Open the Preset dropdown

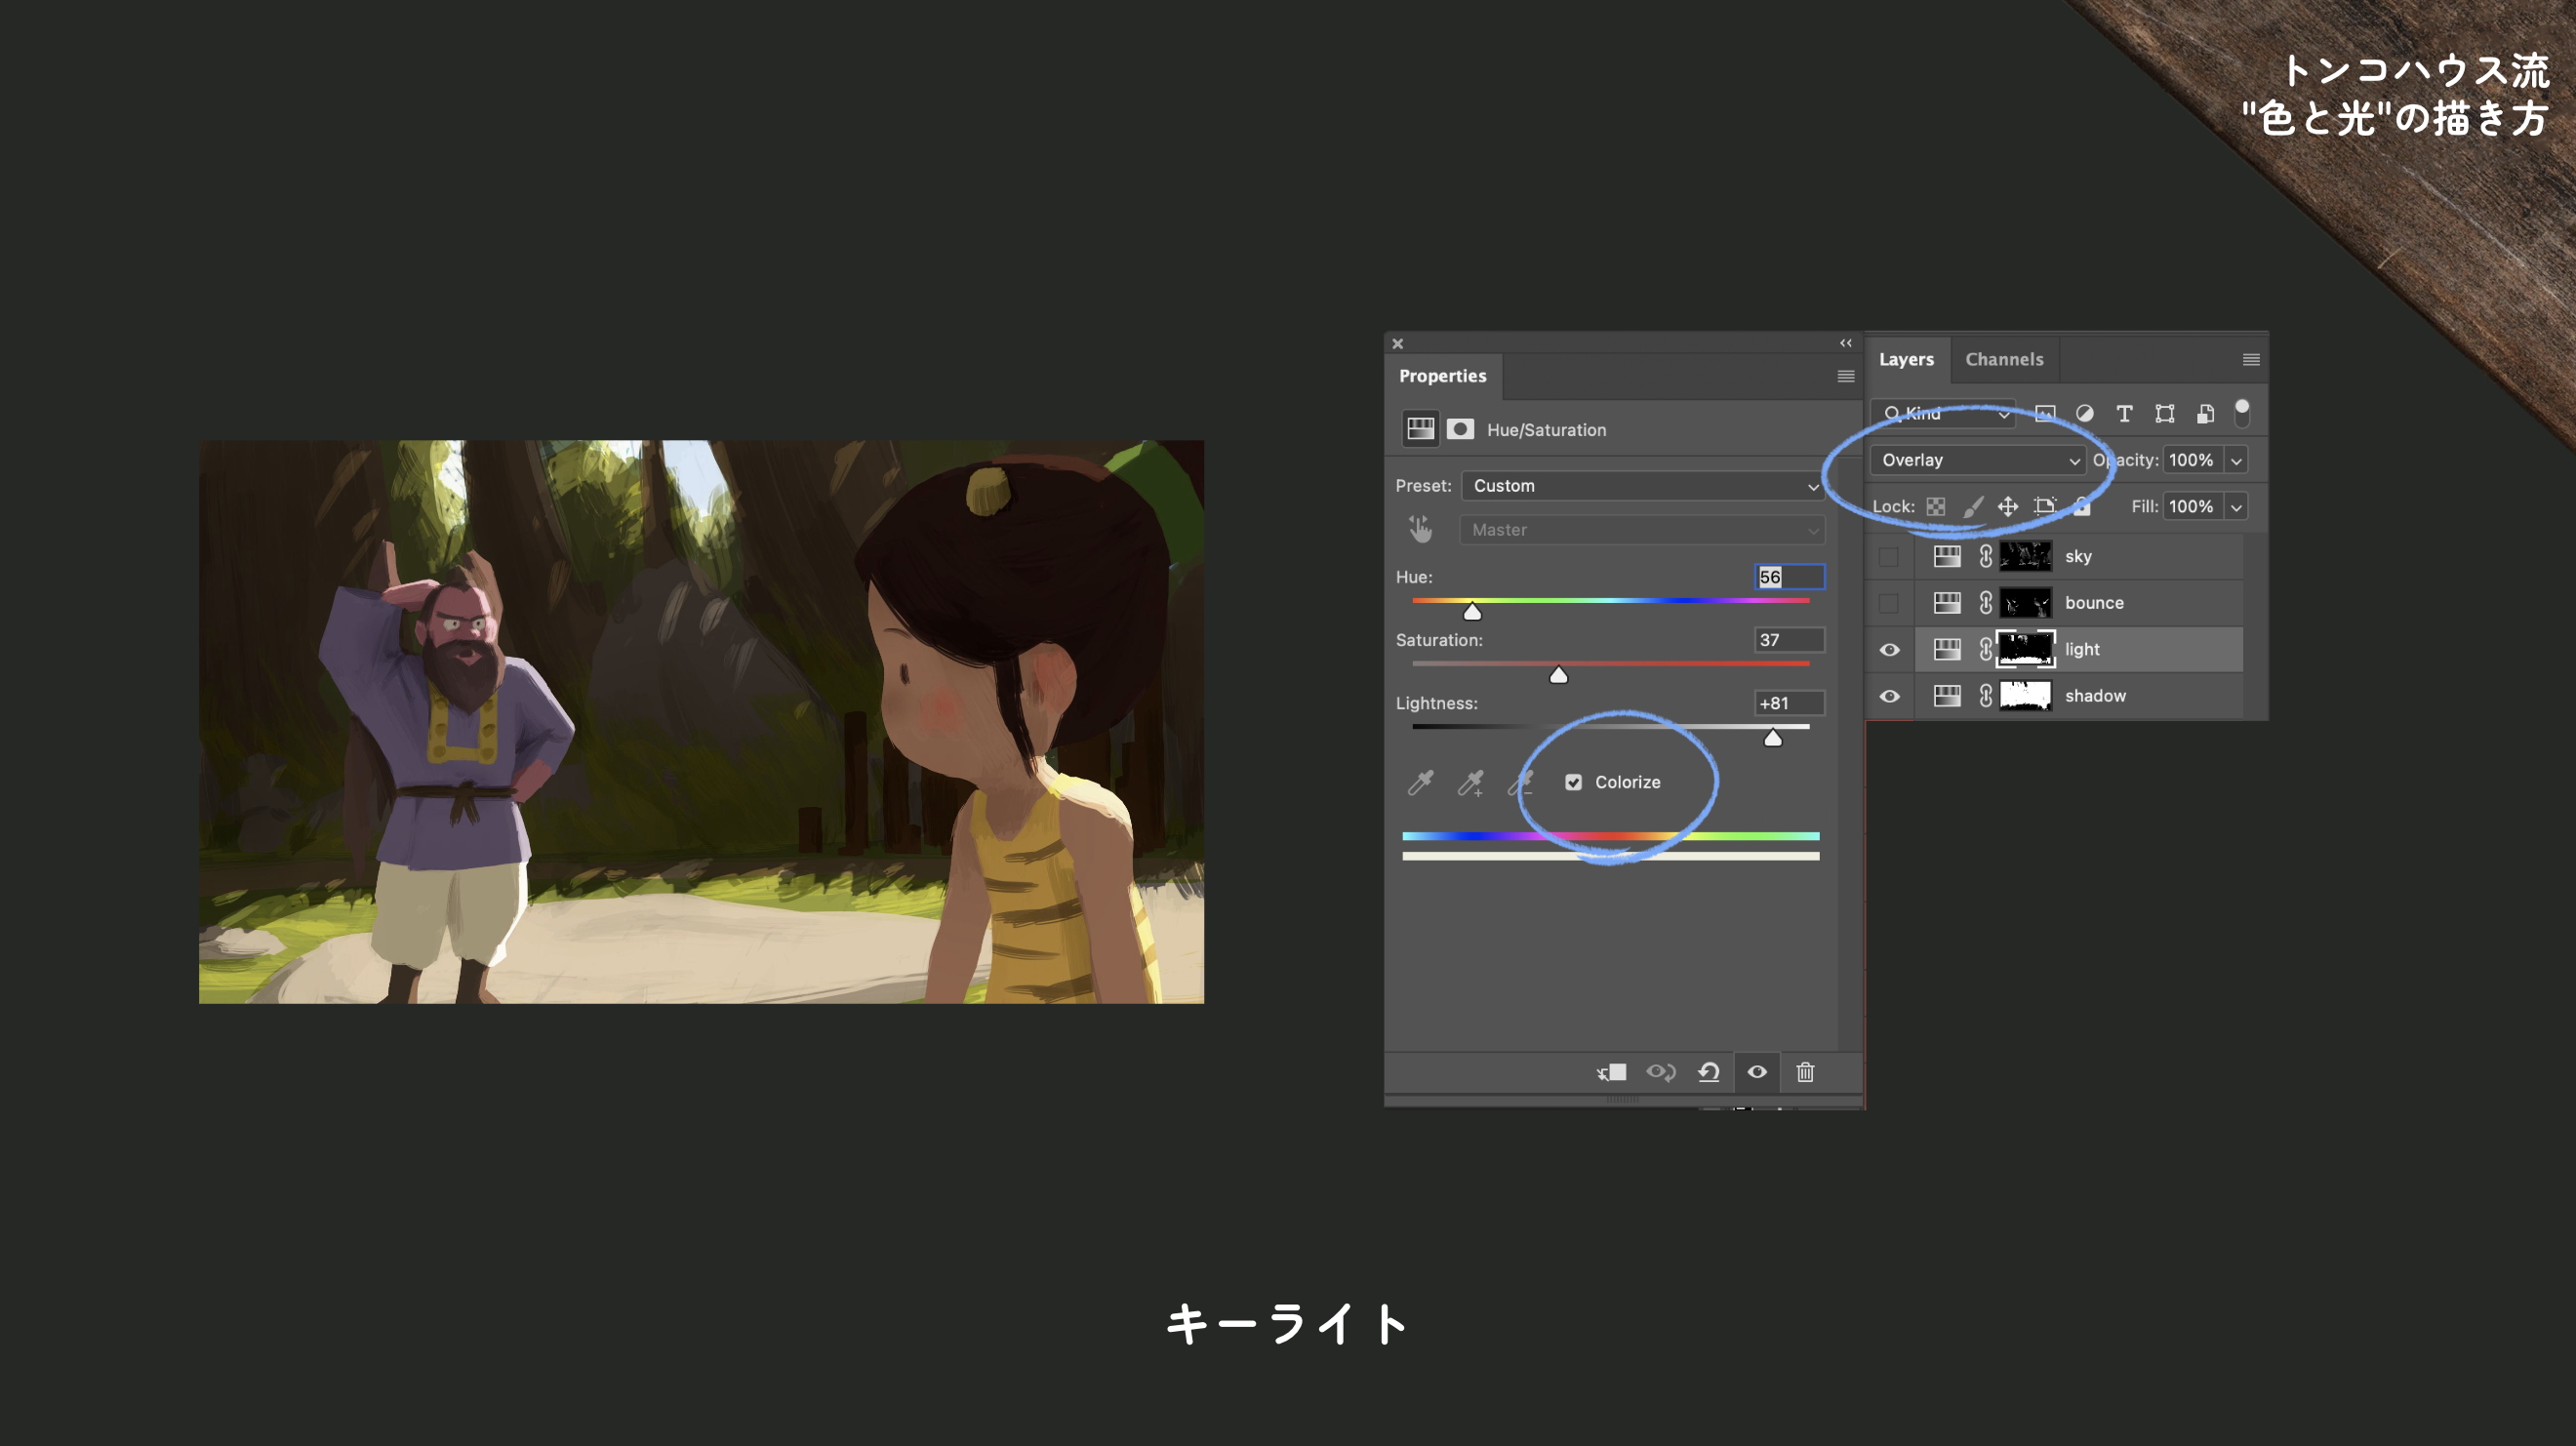click(1642, 485)
